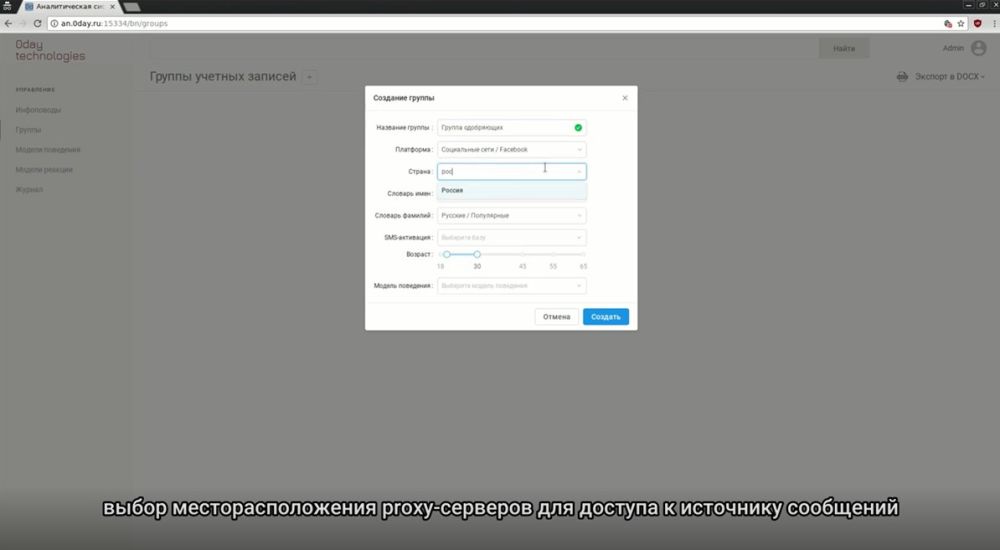
Task: Click the Admin user avatar icon
Action: point(978,48)
